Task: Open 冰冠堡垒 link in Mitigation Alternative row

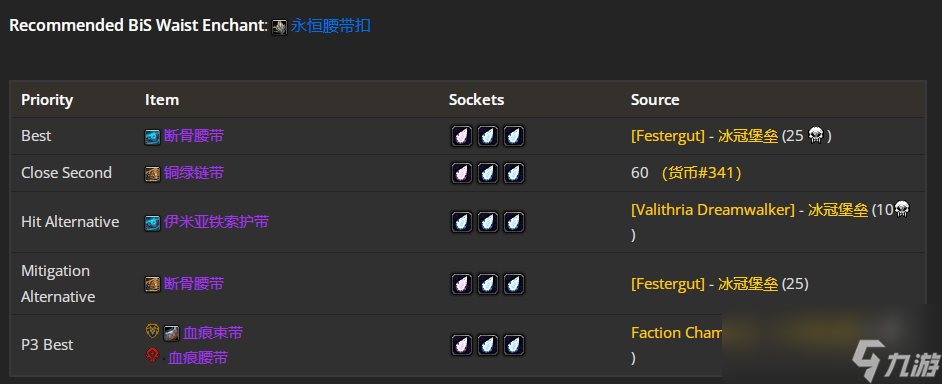Action: [748, 284]
